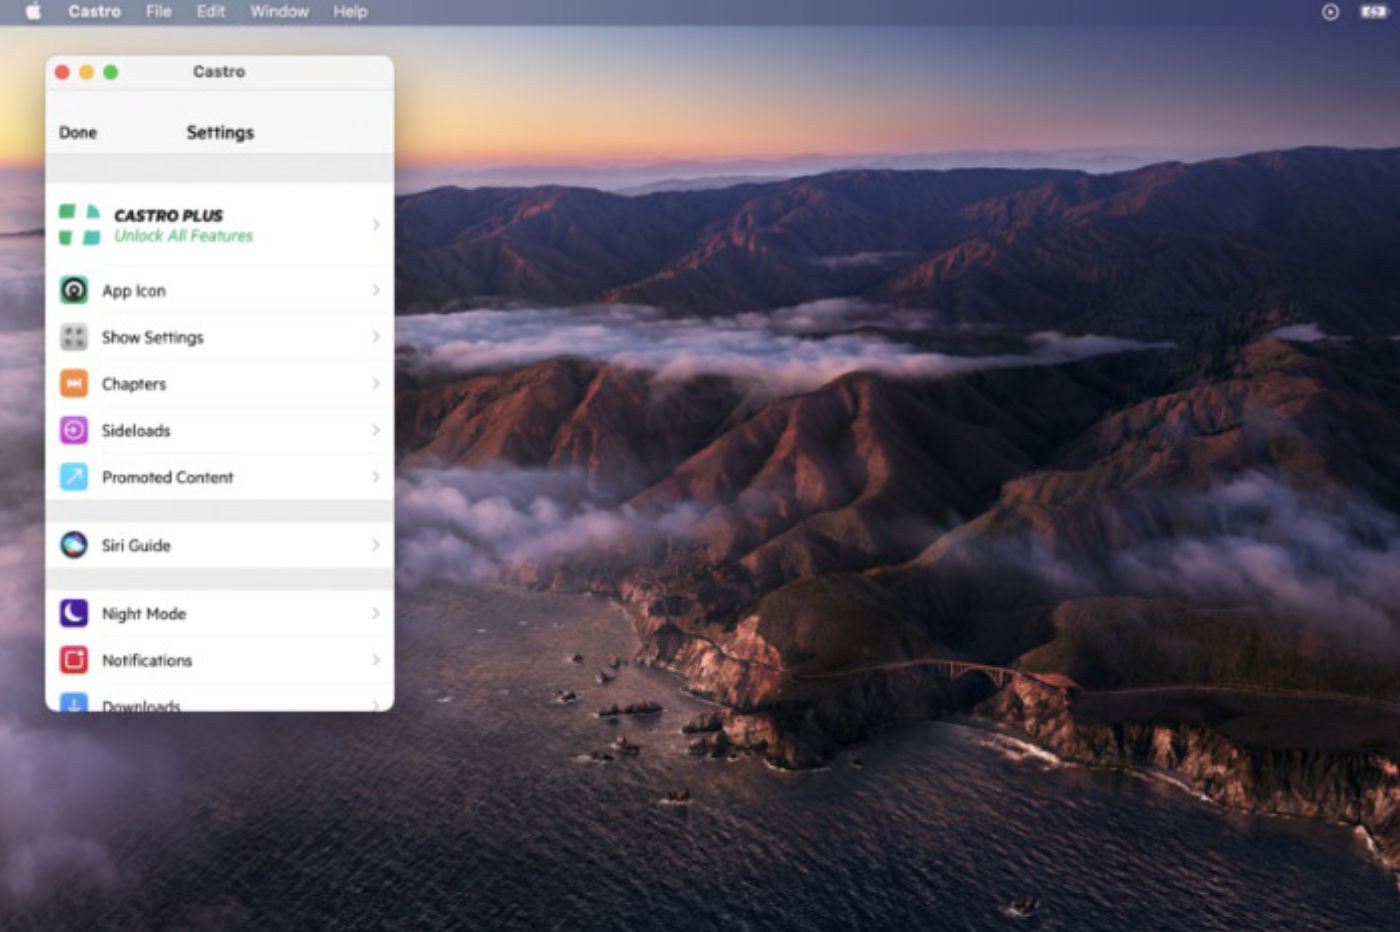Click the CASTRO PLUS title text
Image resolution: width=1400 pixels, height=932 pixels.
point(168,215)
